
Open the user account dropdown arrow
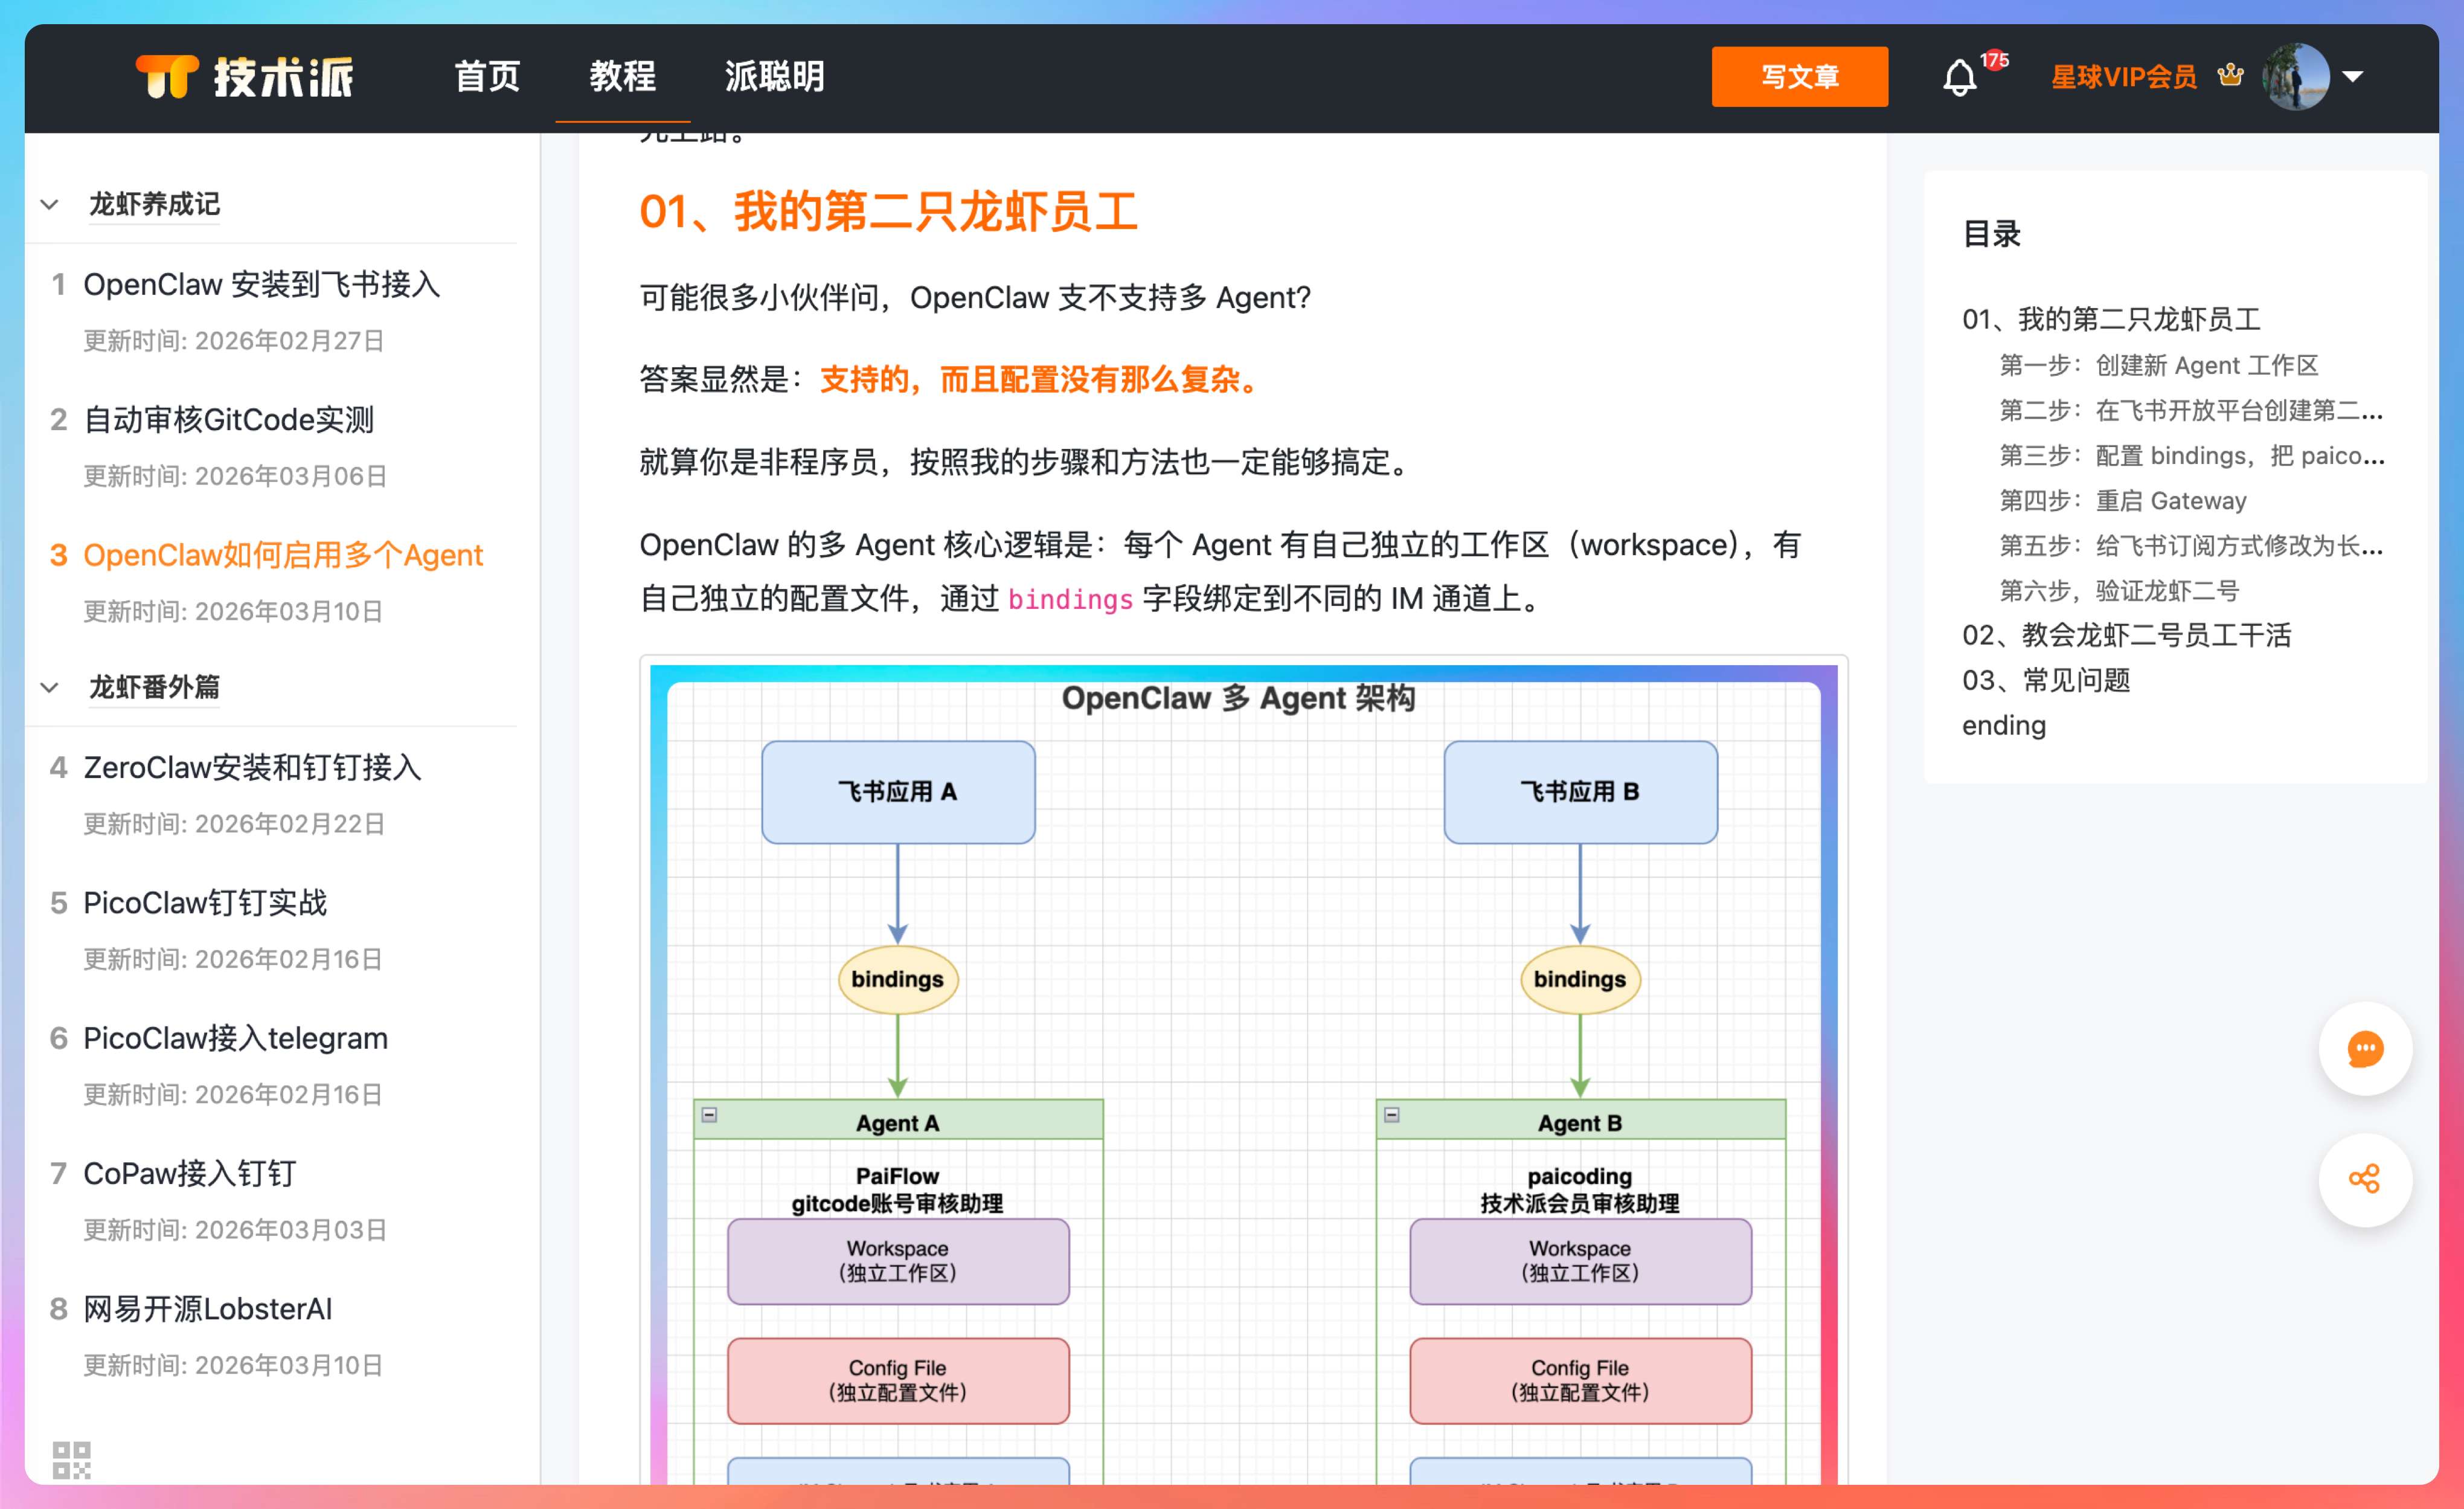[x=2353, y=77]
